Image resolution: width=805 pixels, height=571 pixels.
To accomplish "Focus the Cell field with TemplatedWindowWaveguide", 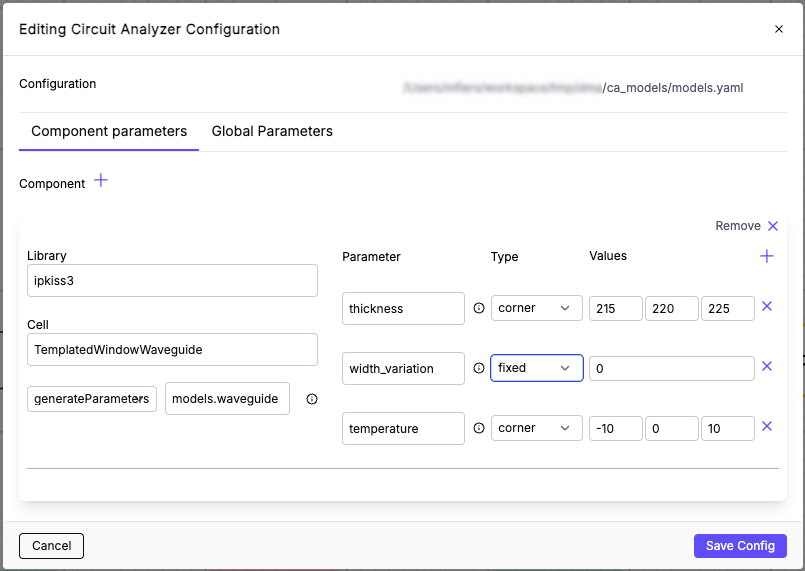I will point(172,350).
